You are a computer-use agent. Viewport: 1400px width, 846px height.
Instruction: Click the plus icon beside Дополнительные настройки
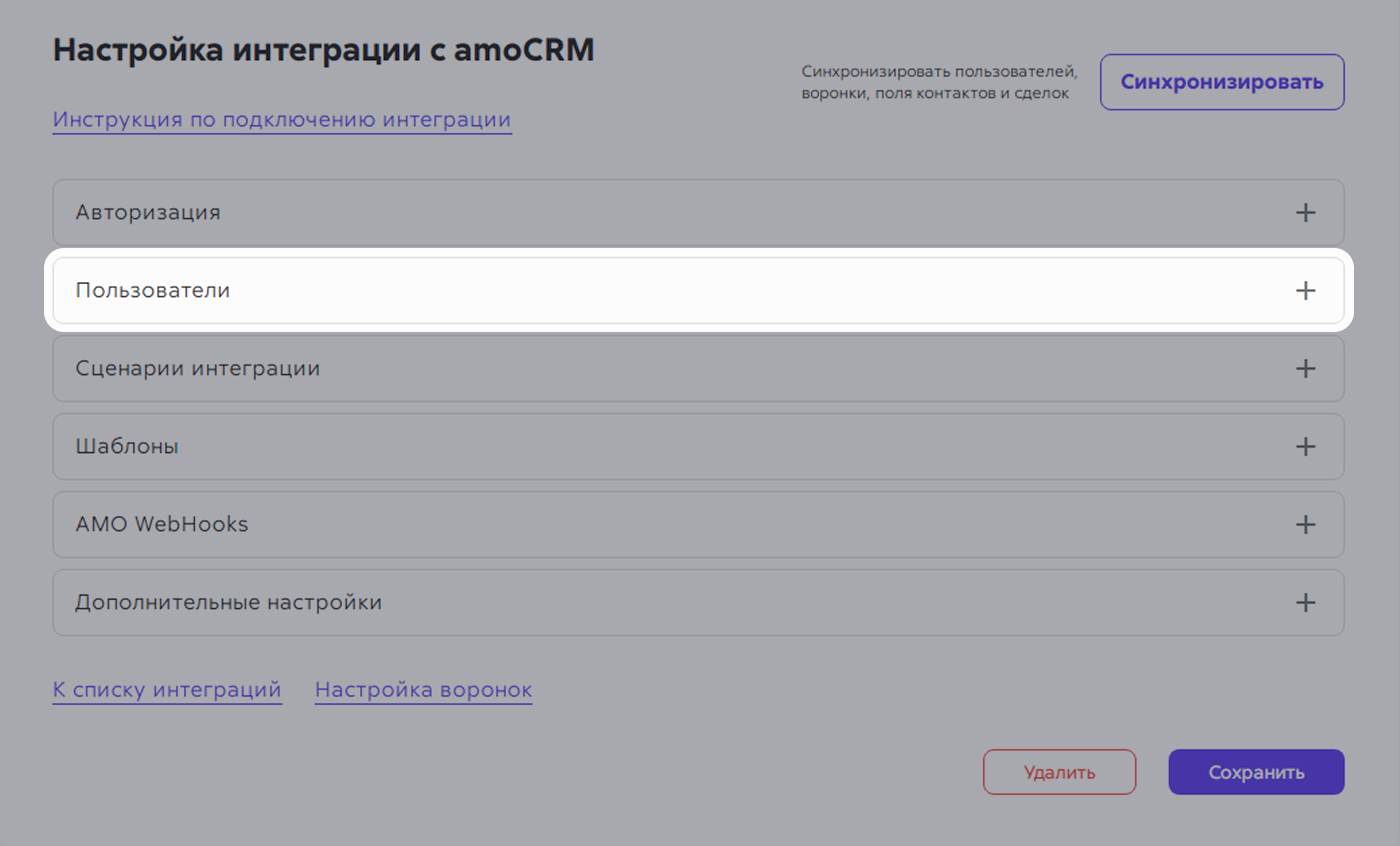1305,603
